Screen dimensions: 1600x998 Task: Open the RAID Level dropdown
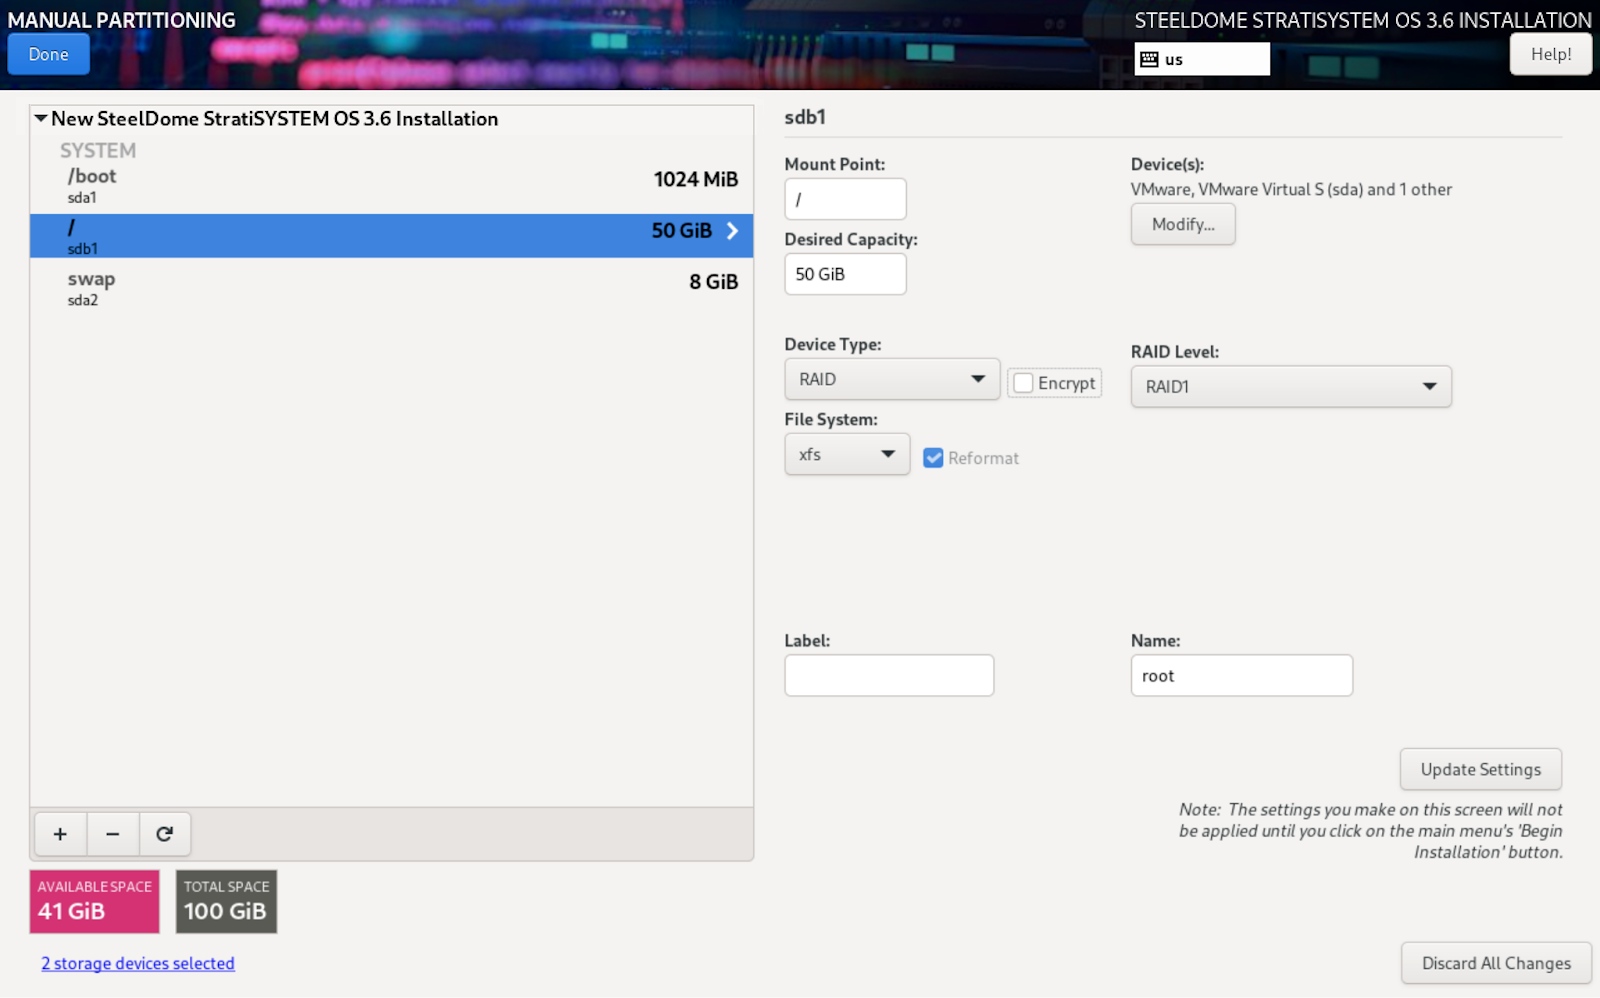(x=1290, y=387)
